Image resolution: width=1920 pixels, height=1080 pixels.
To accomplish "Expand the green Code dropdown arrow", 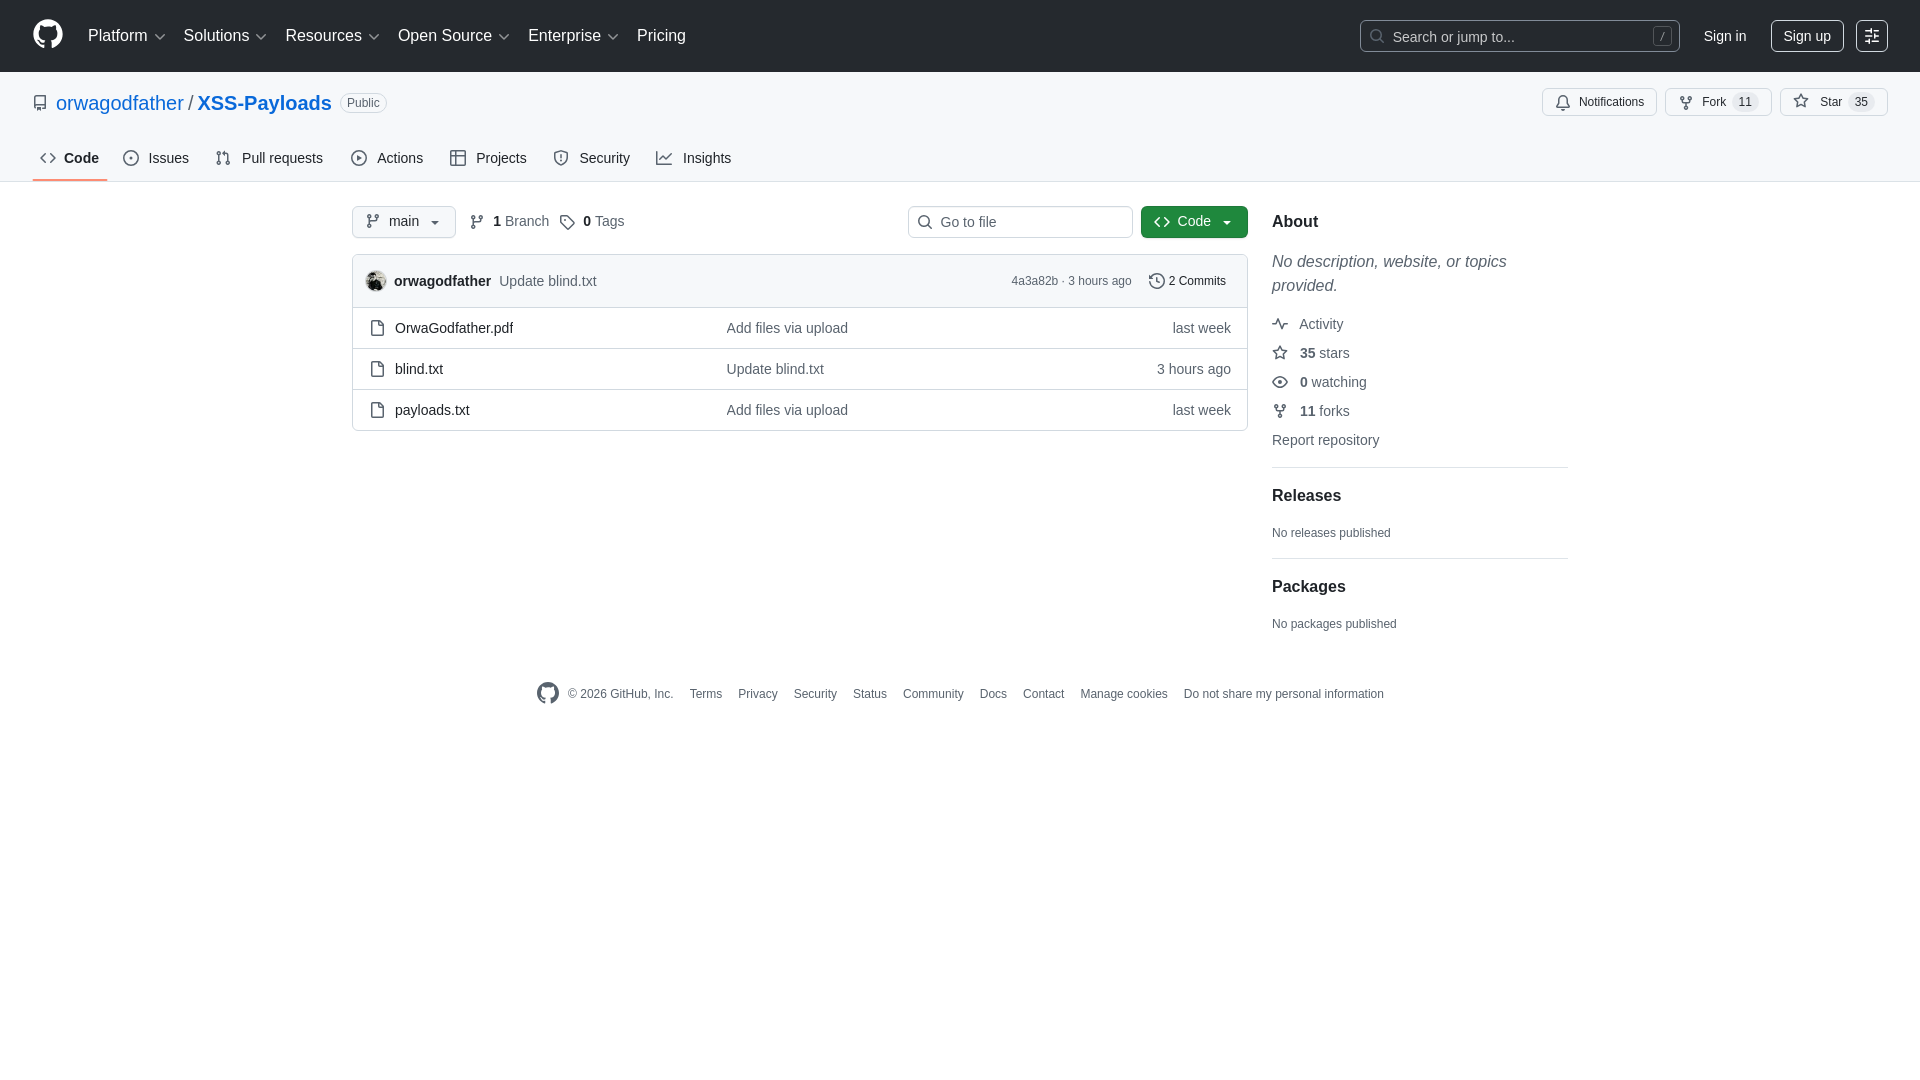I will point(1229,222).
